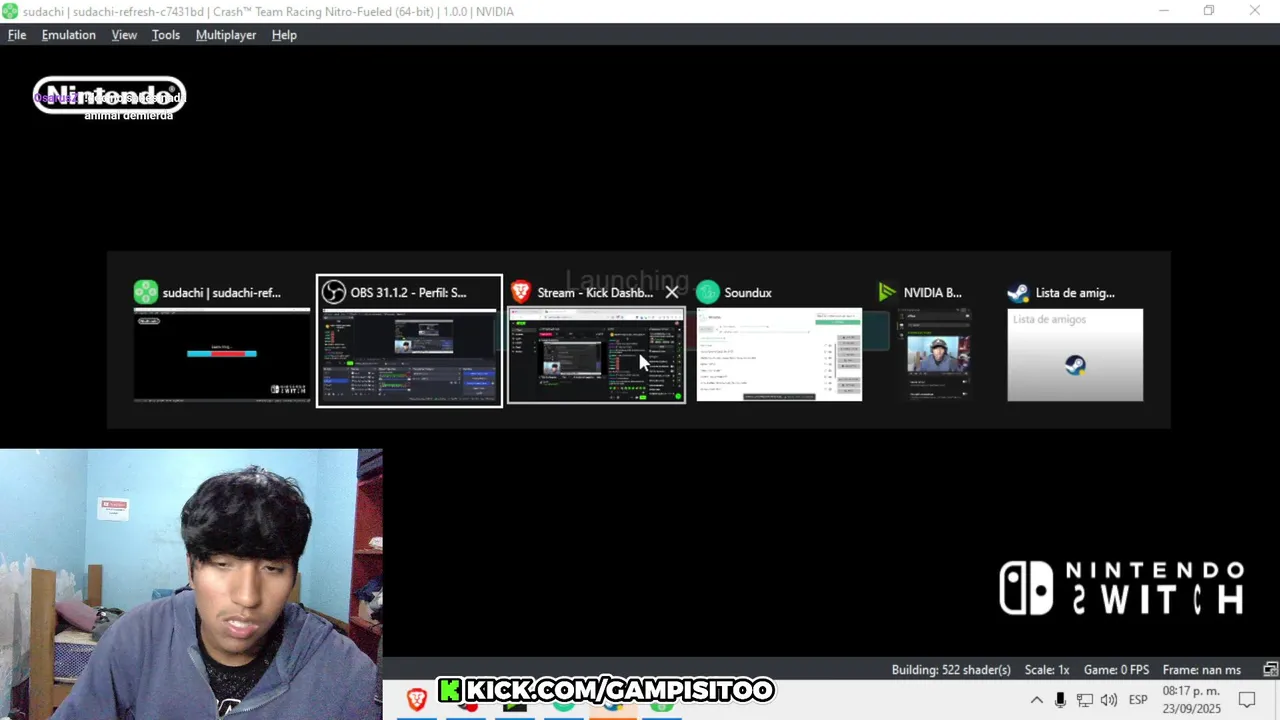Restore down the sudachi emulator window
1280x720 pixels.
pos(1209,11)
